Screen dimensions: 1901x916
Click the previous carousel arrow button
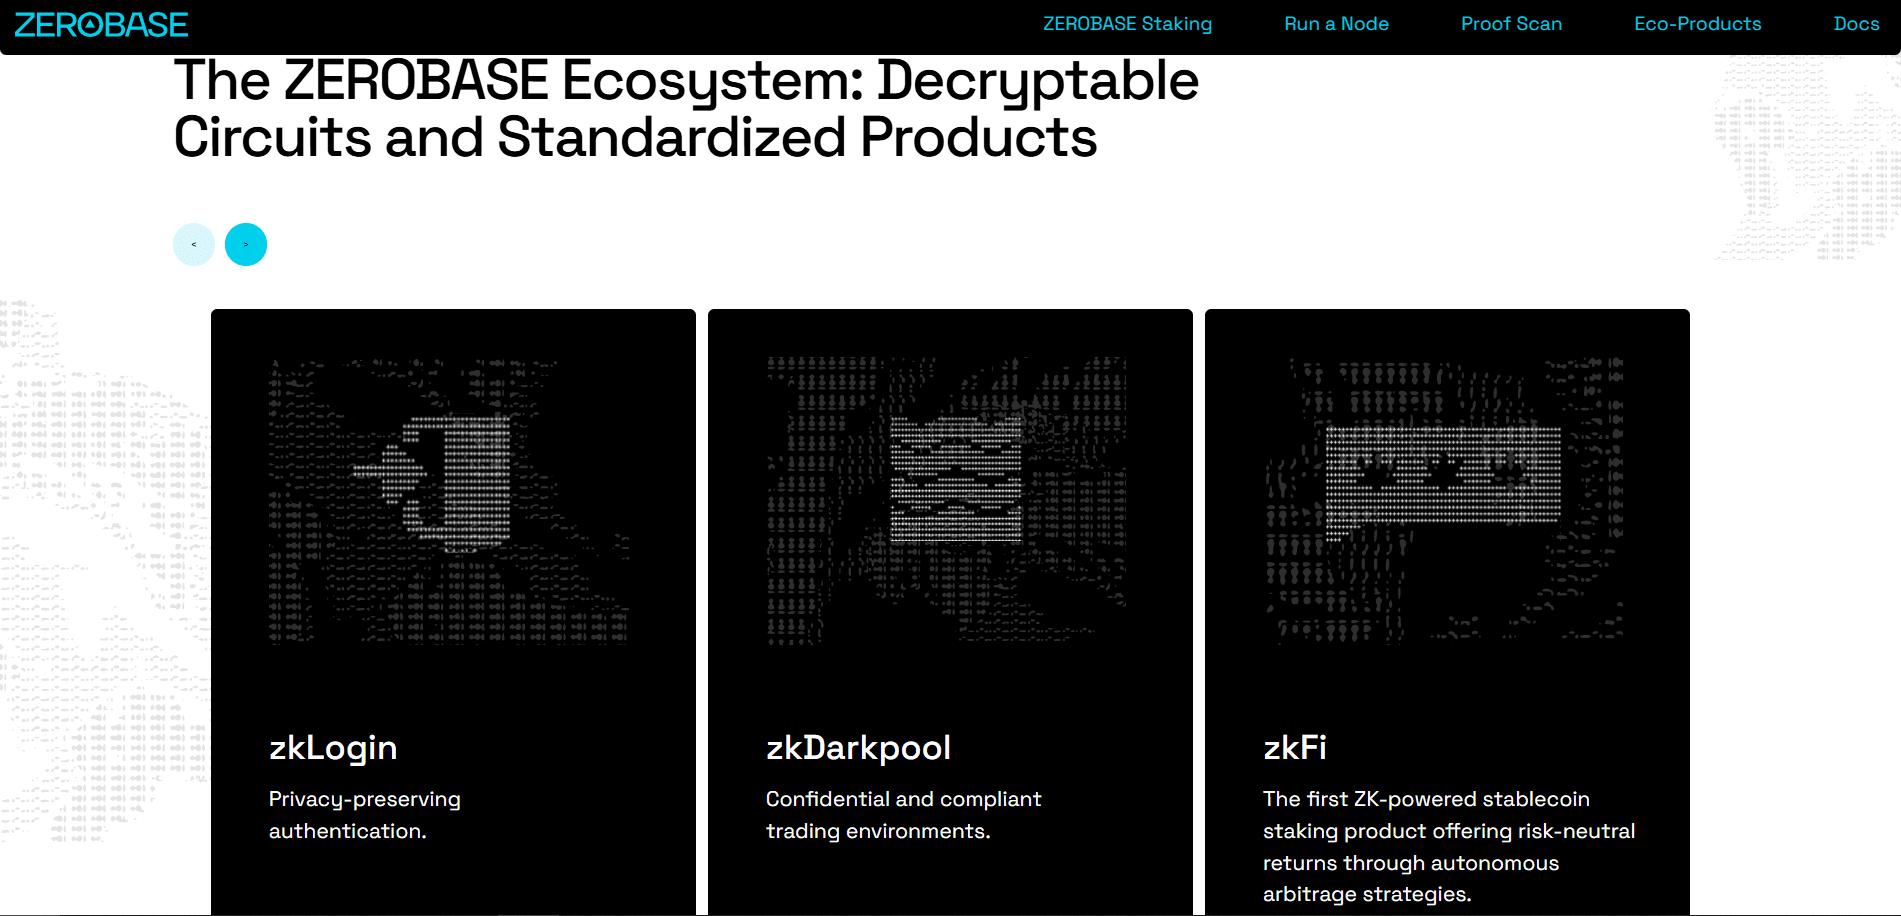(194, 244)
